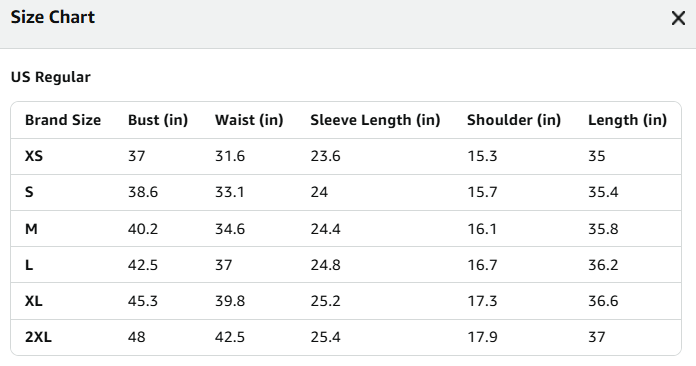Select the XL size row label

(34, 301)
